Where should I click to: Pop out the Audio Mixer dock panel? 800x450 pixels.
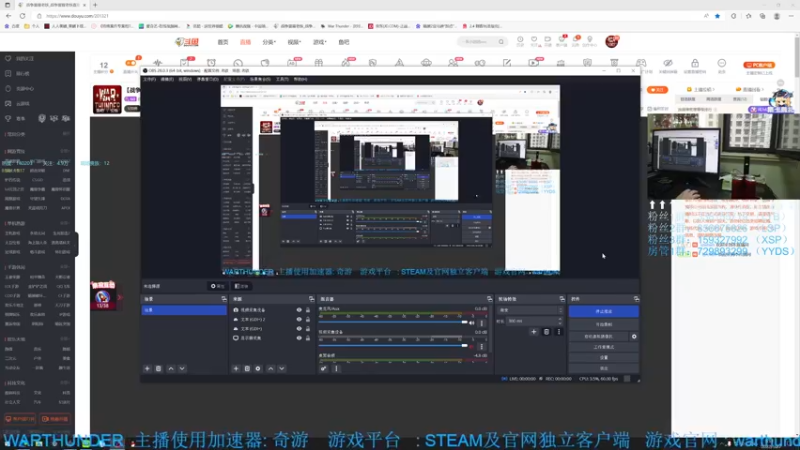pyautogui.click(x=489, y=299)
